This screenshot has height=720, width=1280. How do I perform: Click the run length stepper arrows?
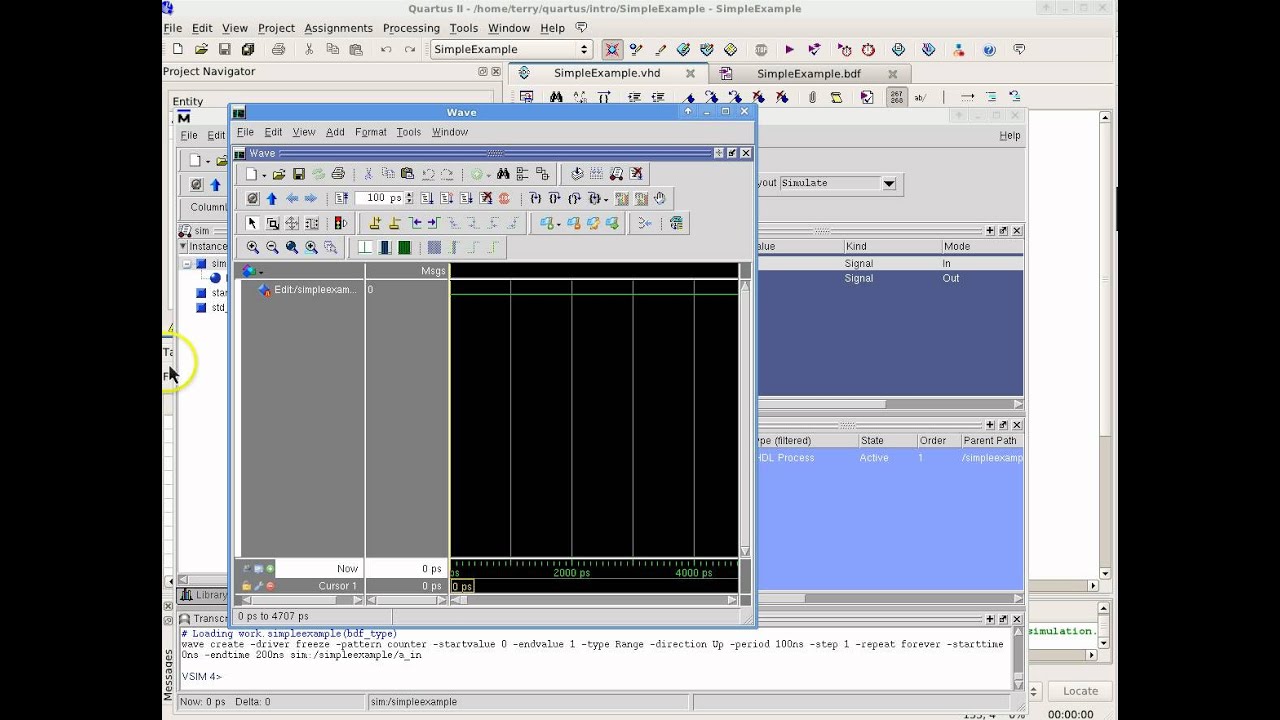point(408,198)
